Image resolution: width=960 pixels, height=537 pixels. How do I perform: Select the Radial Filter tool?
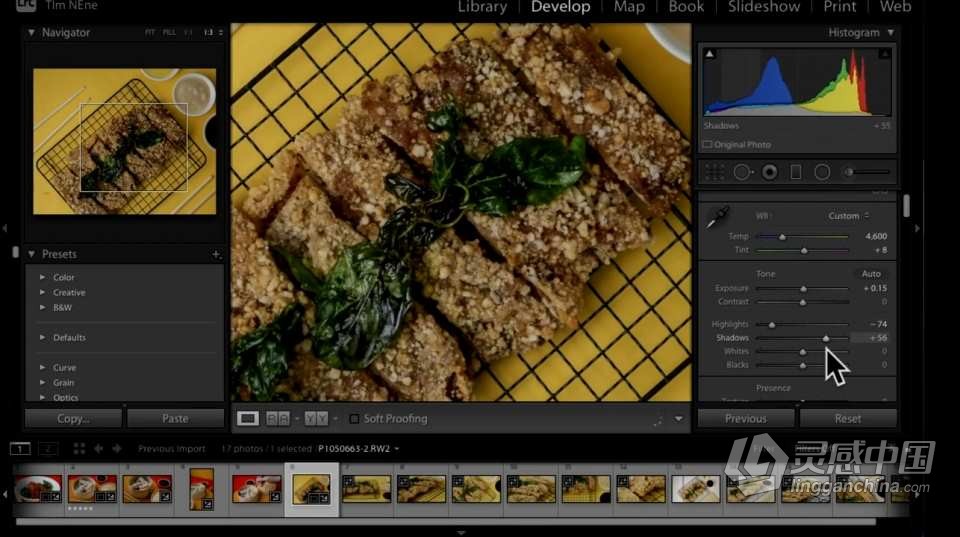[x=822, y=172]
